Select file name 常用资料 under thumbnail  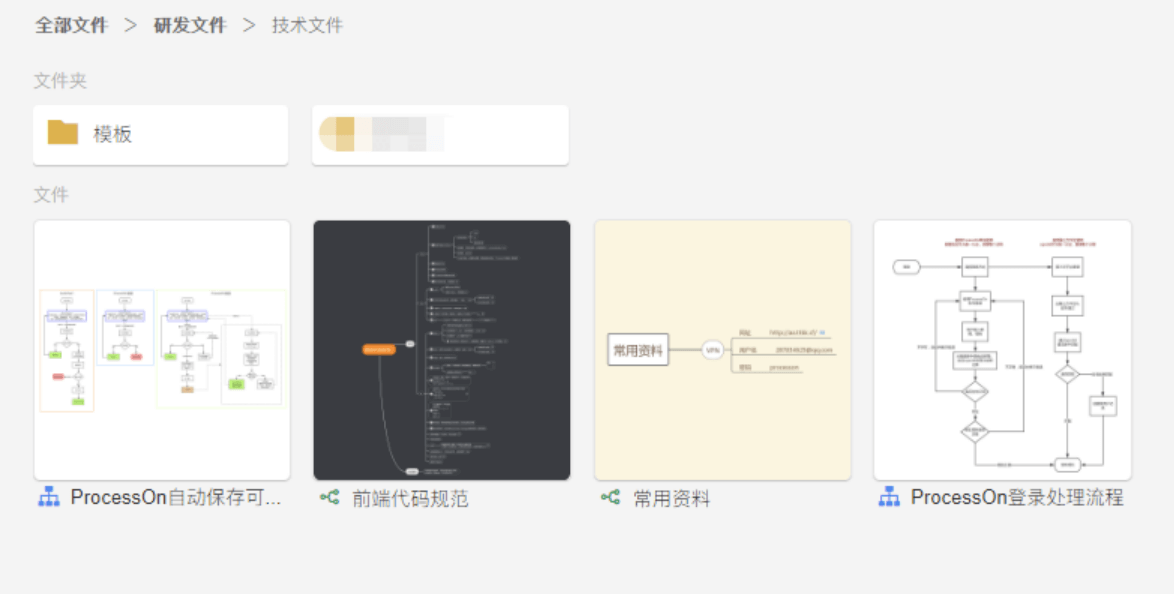[x=671, y=498]
